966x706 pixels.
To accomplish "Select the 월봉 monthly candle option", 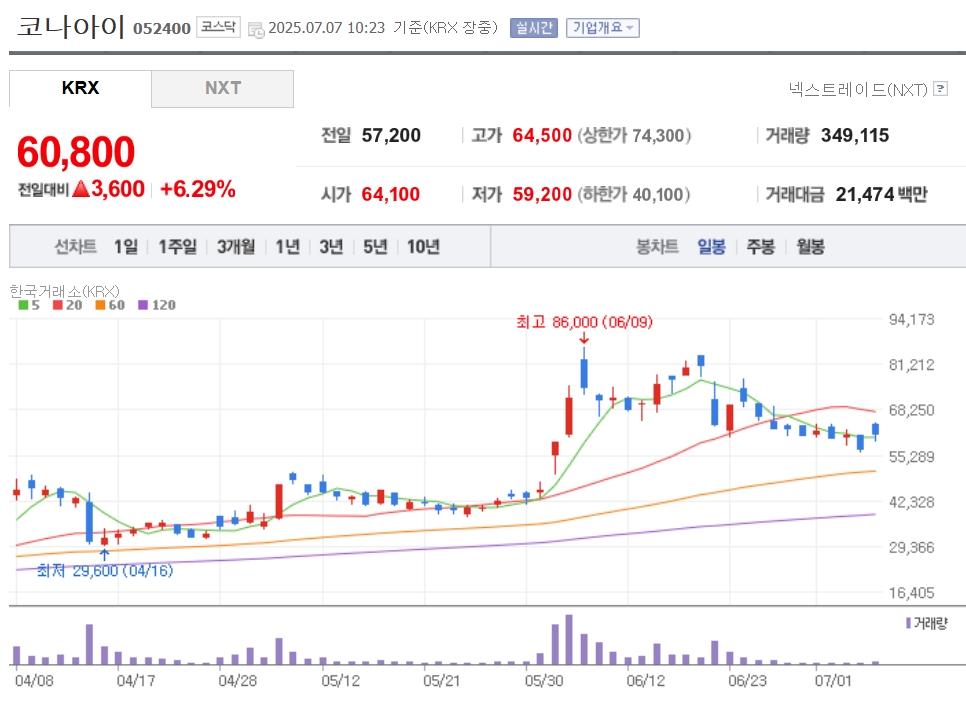I will [810, 247].
